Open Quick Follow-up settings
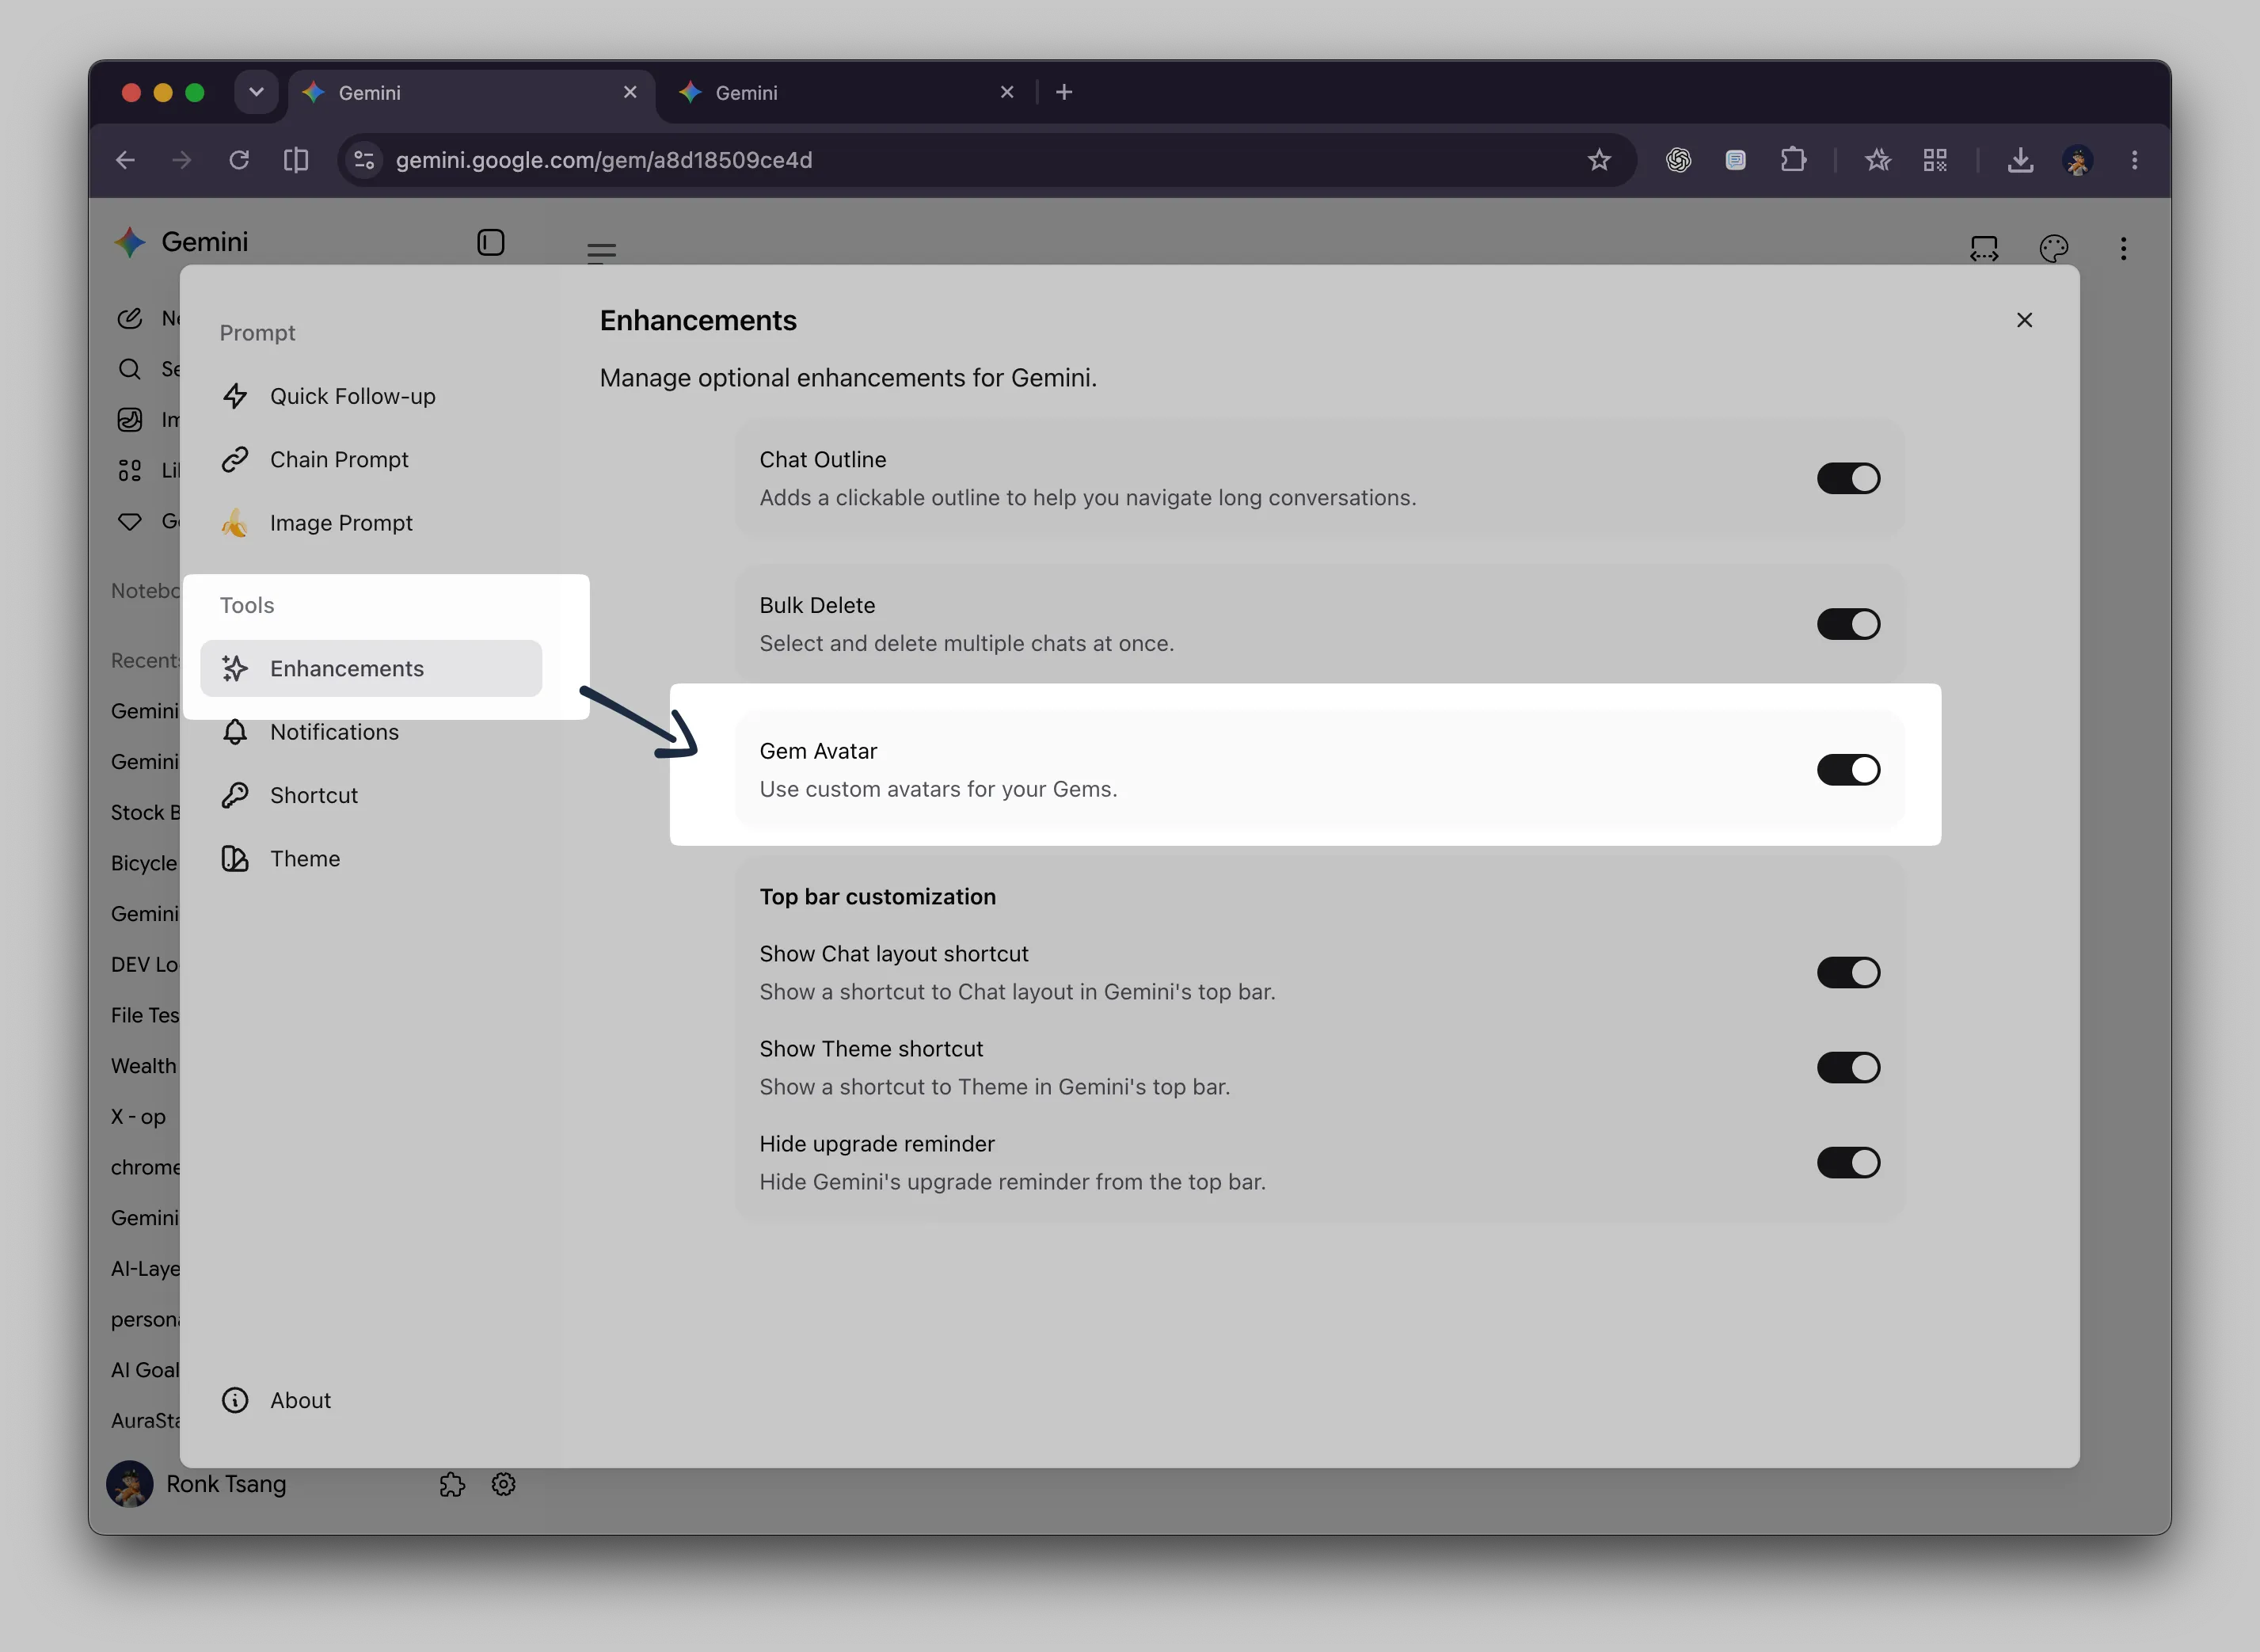Image resolution: width=2260 pixels, height=1652 pixels. coord(371,396)
